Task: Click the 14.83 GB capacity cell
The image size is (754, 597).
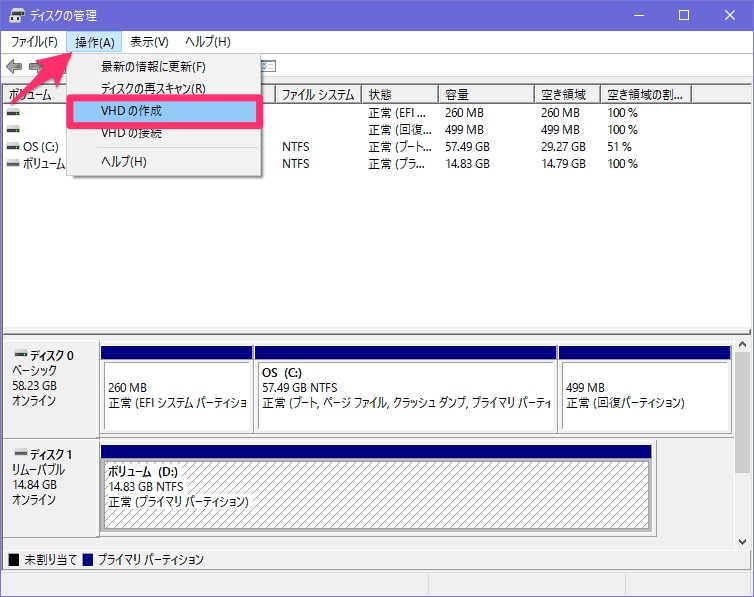Action: (467, 164)
